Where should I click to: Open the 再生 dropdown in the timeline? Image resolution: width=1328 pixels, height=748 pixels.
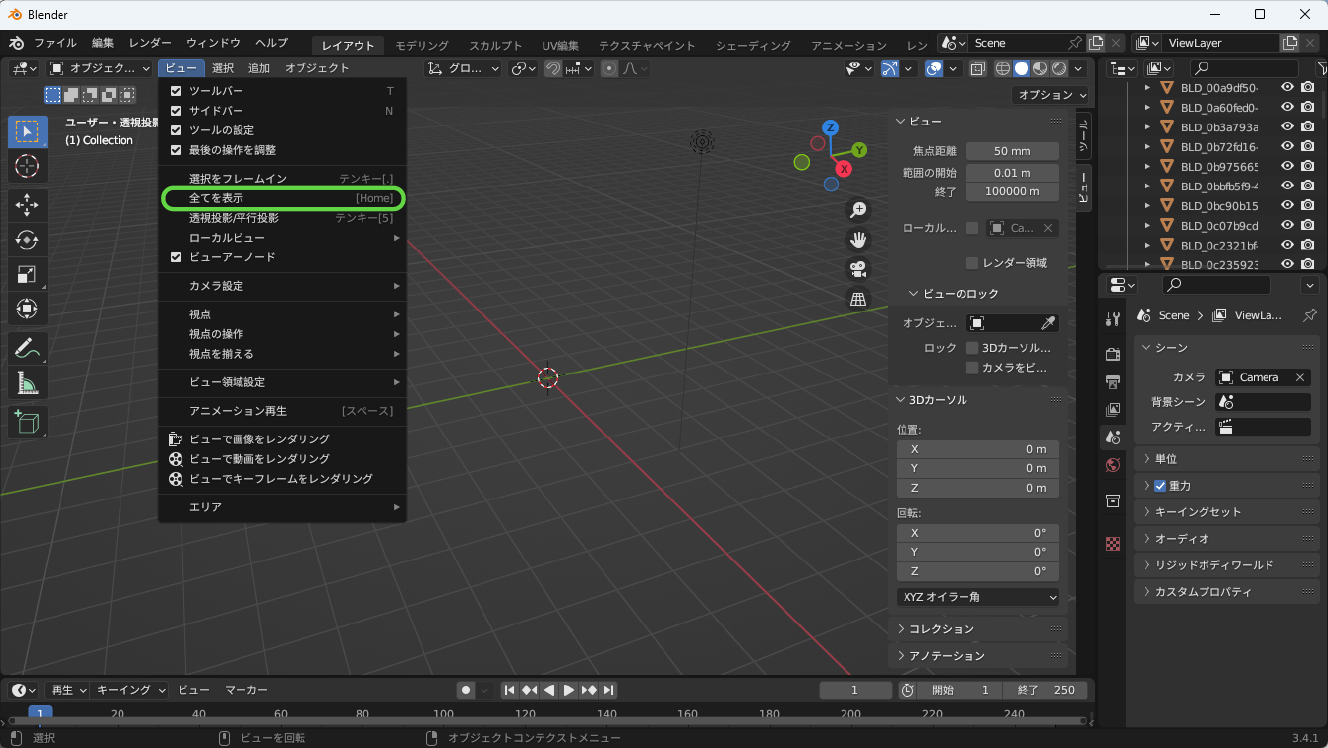coord(68,690)
